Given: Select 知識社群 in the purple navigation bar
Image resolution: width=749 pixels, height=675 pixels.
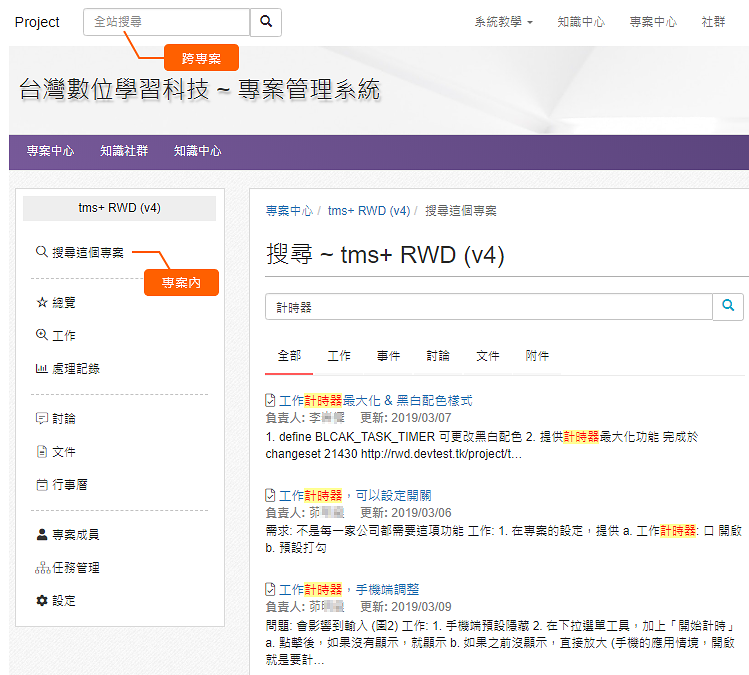Looking at the screenshot, I should pyautogui.click(x=124, y=151).
